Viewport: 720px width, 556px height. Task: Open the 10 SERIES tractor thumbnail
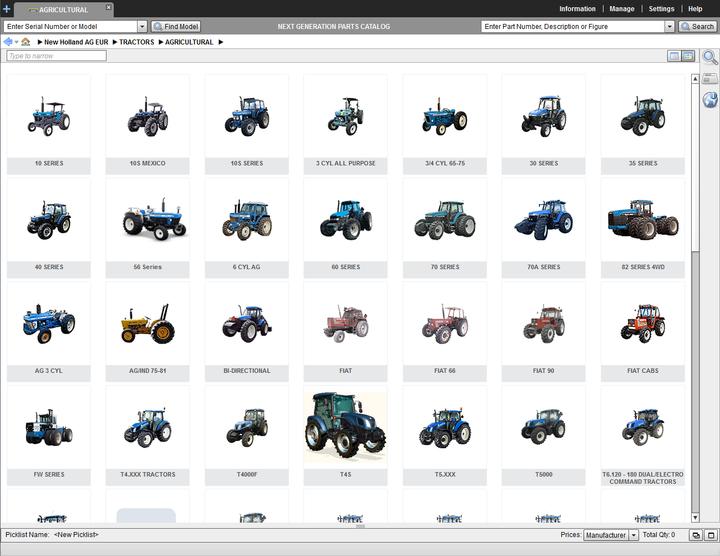49,124
